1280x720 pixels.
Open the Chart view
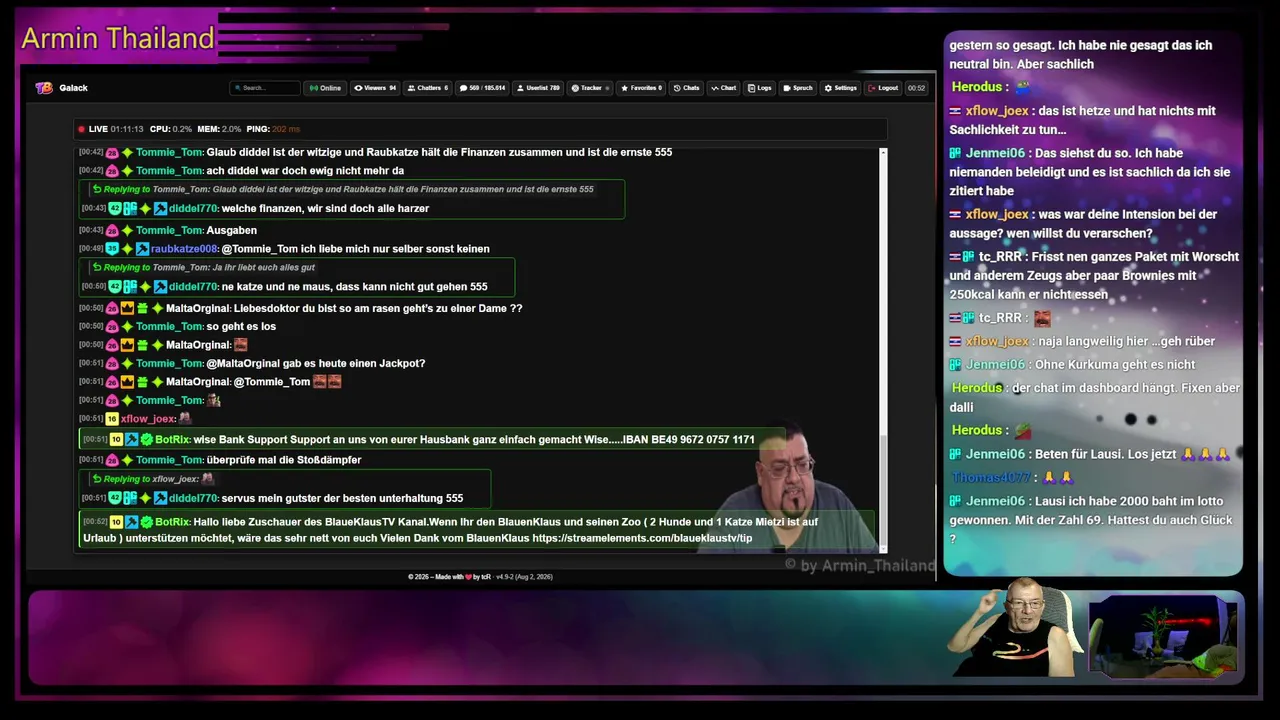723,88
